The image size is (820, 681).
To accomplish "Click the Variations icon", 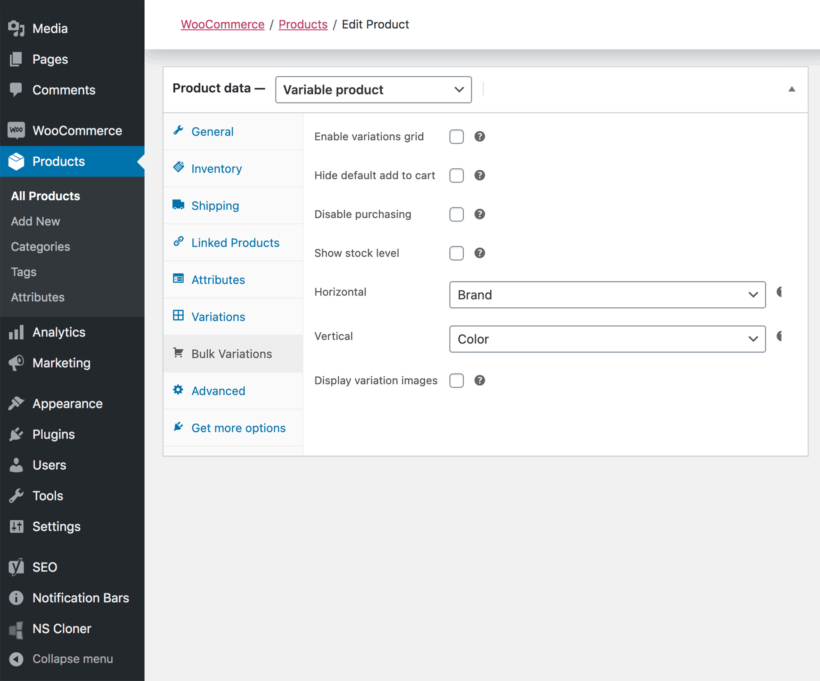I will (x=180, y=316).
